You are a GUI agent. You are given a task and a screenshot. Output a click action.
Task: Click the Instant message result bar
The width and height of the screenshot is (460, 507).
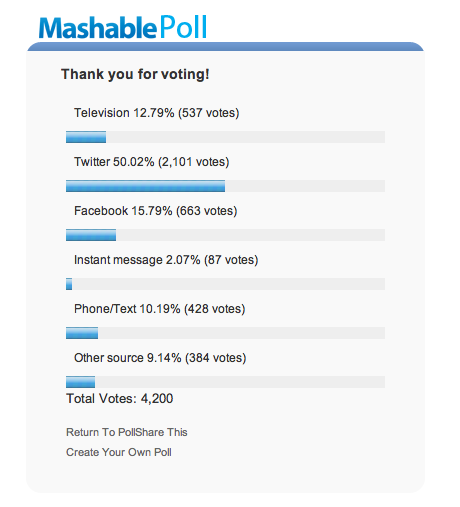pos(225,284)
